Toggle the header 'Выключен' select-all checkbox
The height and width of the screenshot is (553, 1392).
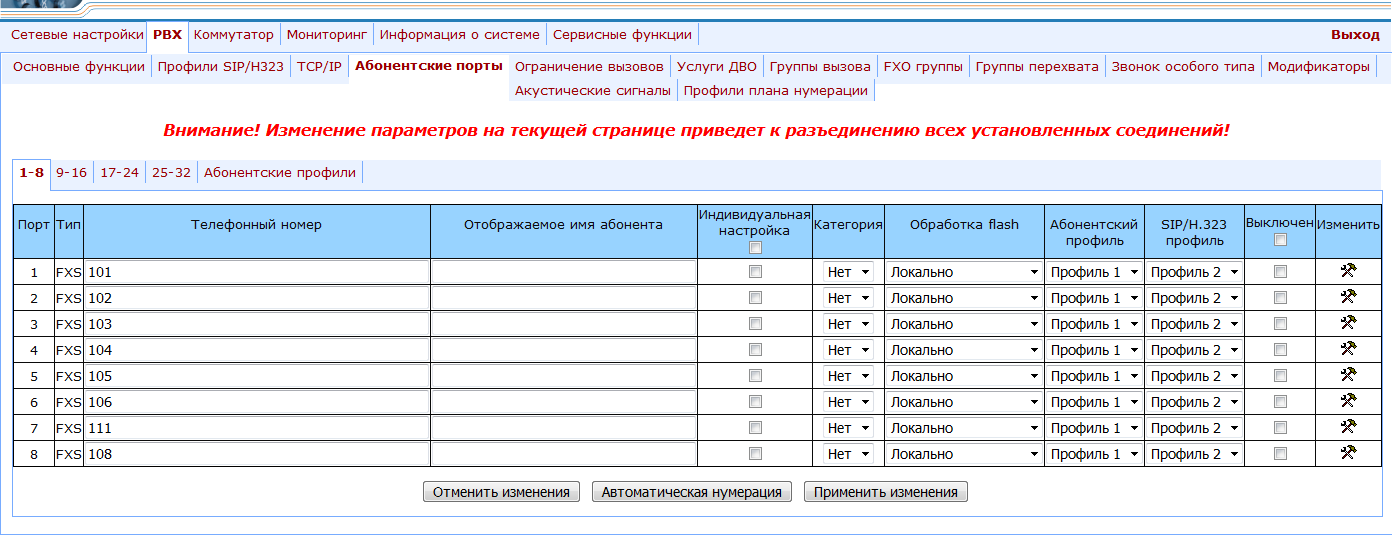click(x=1280, y=240)
